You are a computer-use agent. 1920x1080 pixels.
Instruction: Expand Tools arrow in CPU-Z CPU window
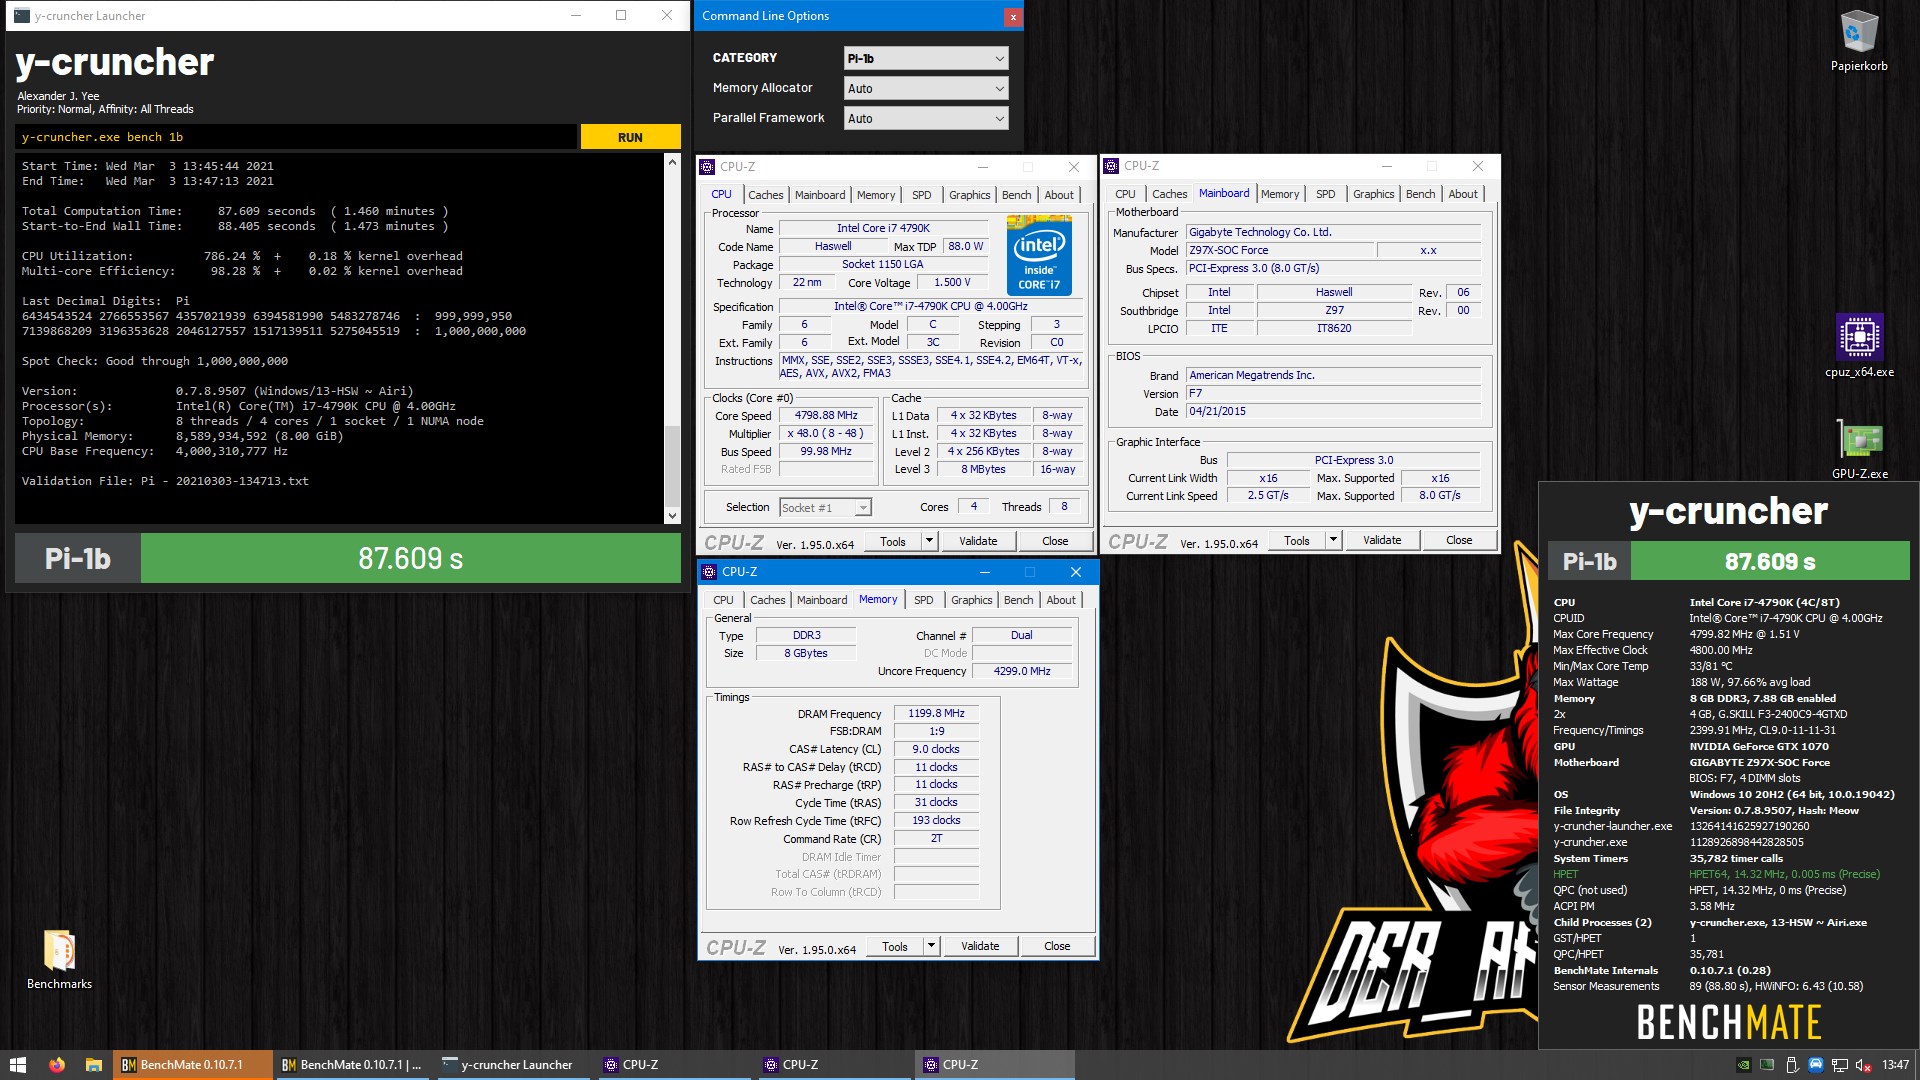point(929,541)
